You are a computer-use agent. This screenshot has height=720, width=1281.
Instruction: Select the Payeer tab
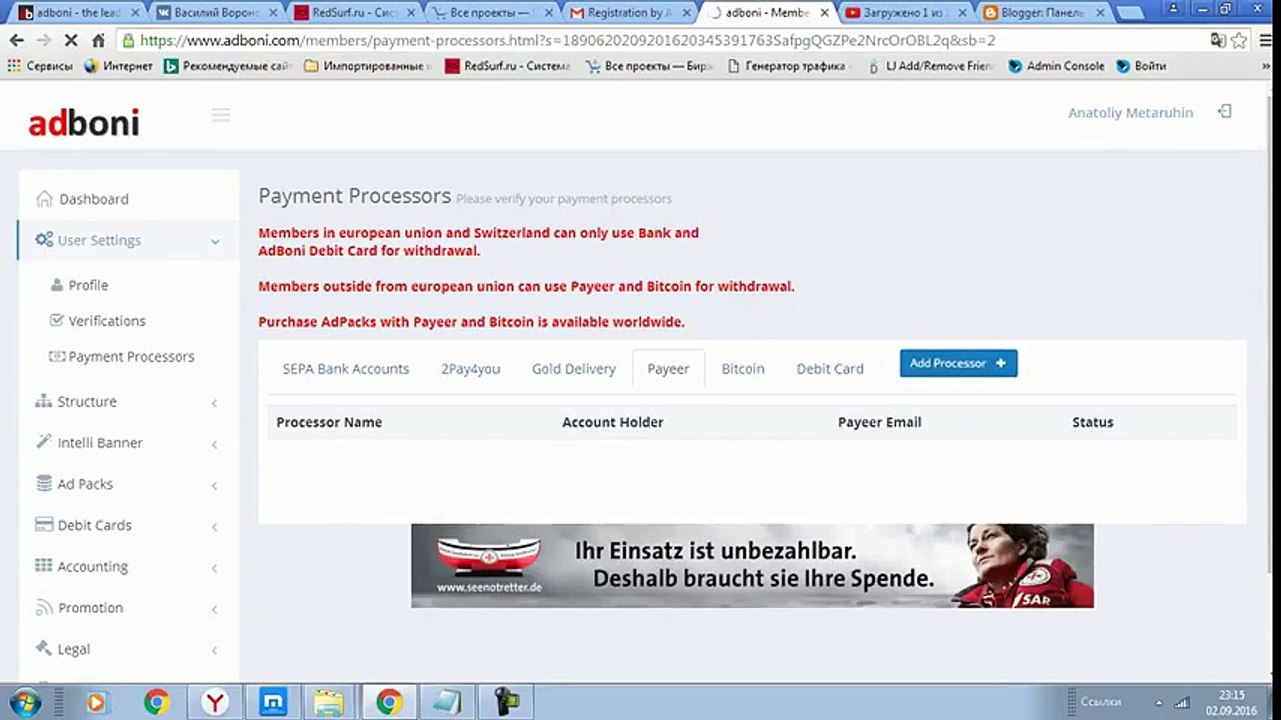pyautogui.click(x=668, y=368)
